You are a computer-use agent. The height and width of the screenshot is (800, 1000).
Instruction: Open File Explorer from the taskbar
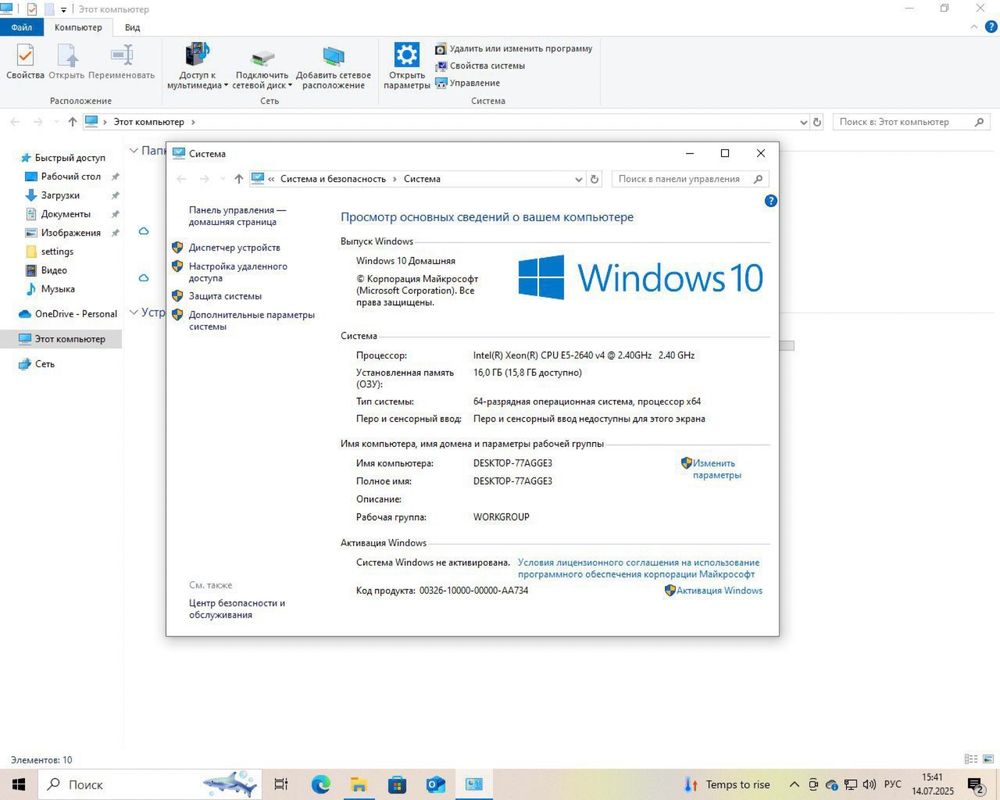click(x=358, y=784)
